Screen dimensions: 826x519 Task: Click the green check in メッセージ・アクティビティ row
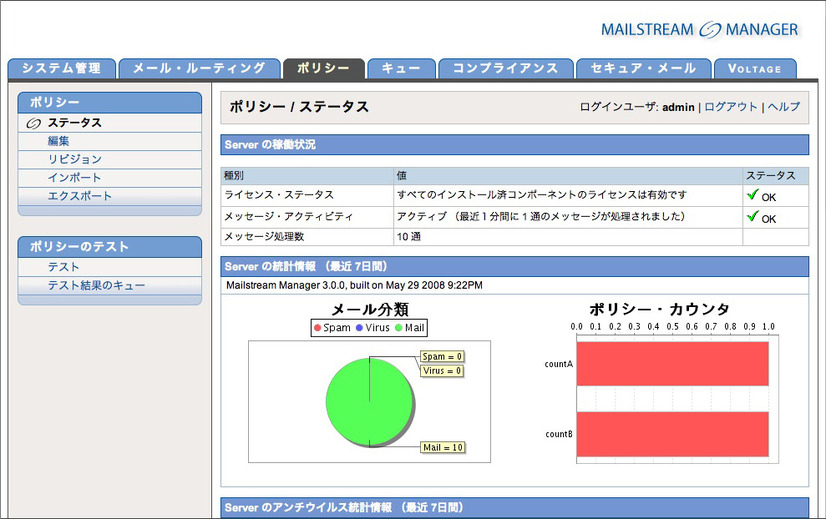[752, 216]
